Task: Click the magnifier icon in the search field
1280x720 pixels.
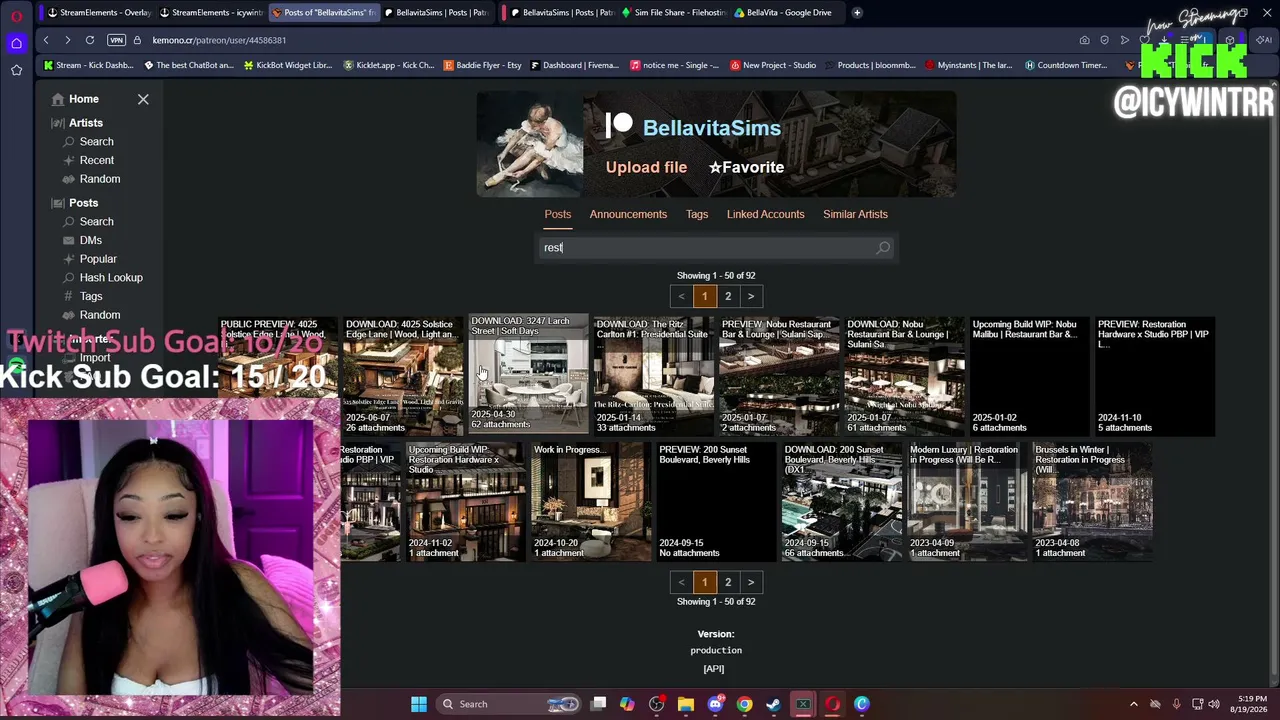Action: pos(883,248)
